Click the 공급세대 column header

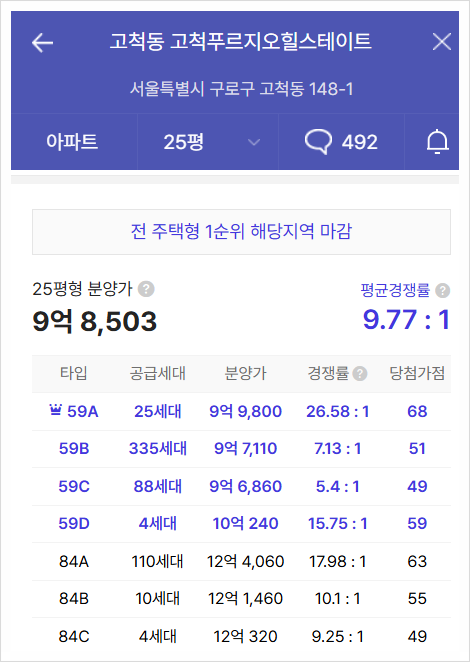tap(158, 373)
